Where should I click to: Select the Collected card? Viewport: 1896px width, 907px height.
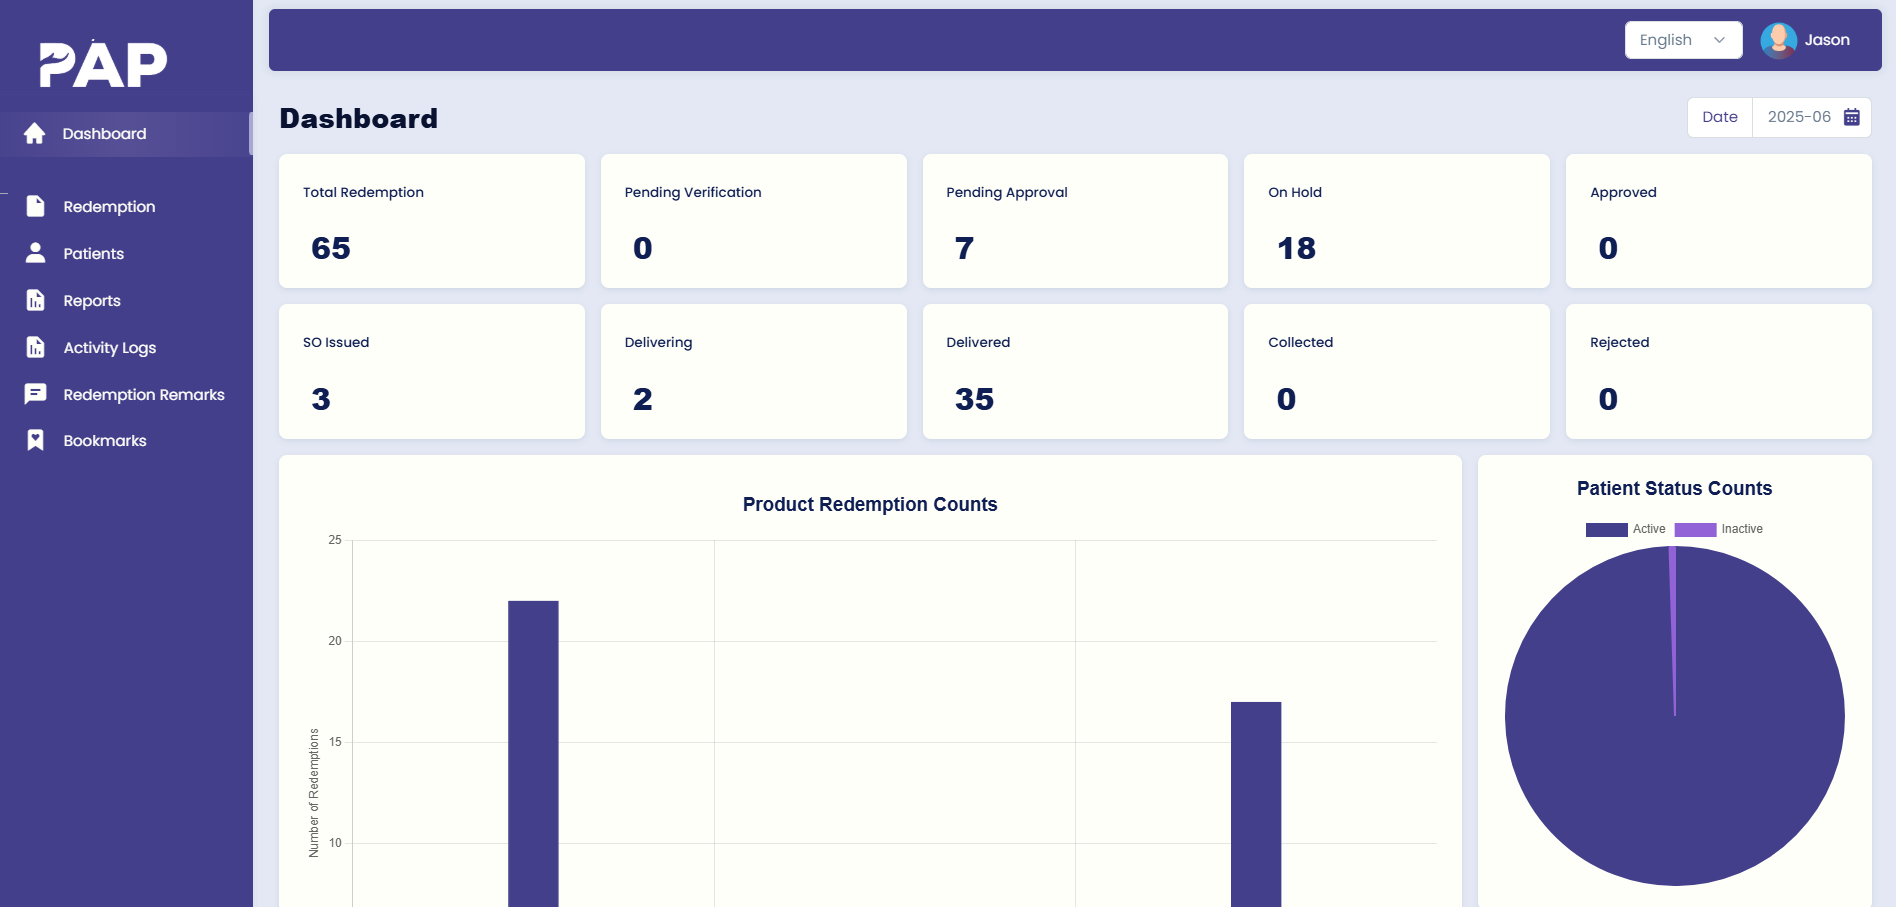pyautogui.click(x=1397, y=371)
